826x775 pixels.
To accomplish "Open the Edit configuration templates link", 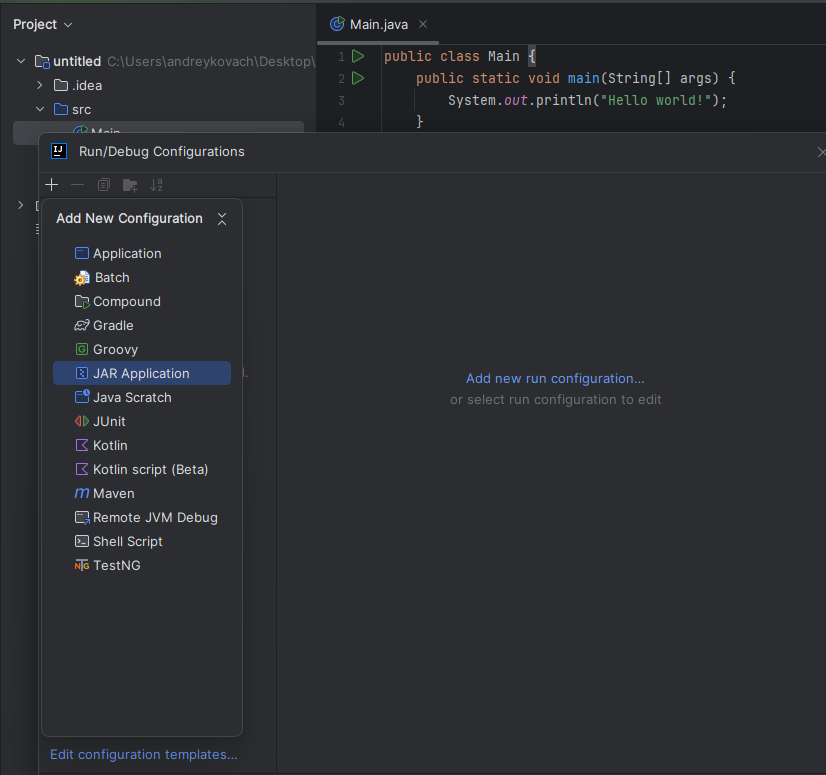I will tap(143, 754).
